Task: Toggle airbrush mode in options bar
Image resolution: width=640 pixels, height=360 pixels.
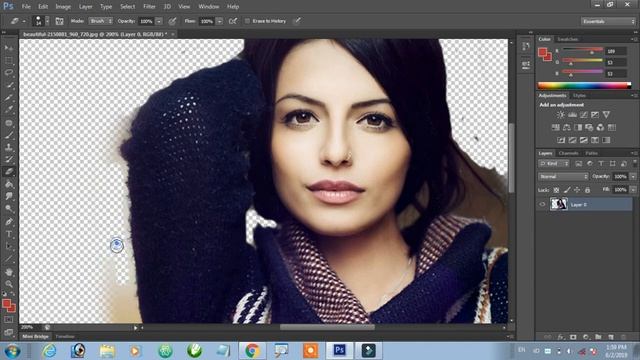Action: [x=233, y=21]
